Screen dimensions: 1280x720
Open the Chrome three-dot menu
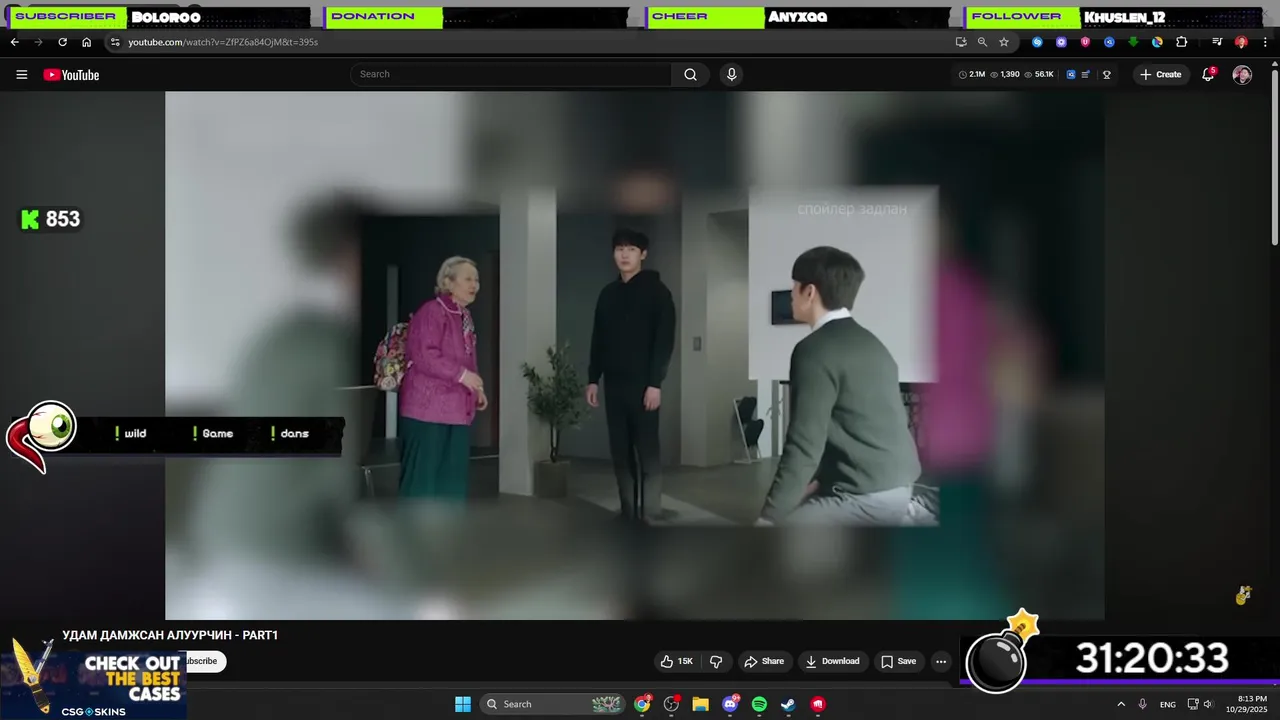(x=1264, y=42)
